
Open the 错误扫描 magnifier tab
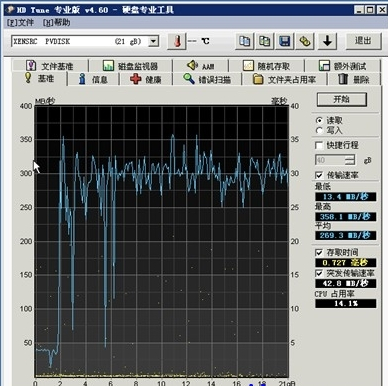point(207,79)
